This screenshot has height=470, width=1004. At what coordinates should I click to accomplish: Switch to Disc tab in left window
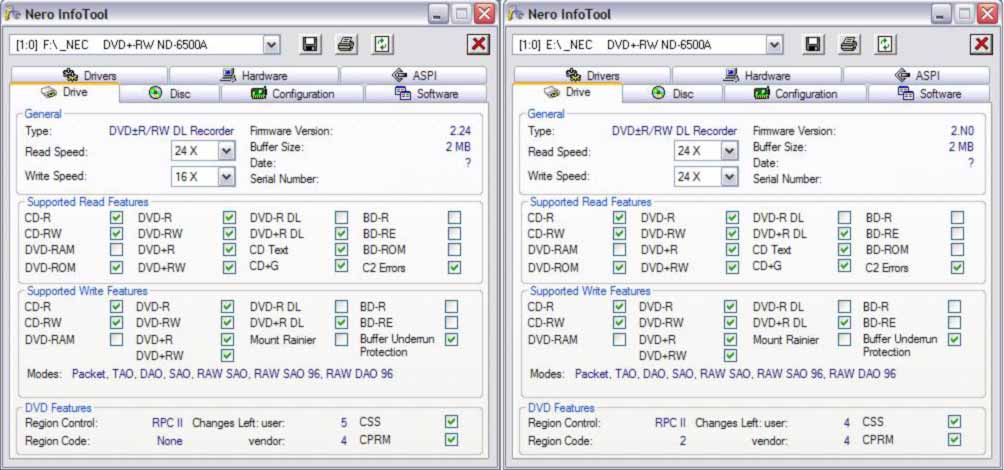[169, 94]
